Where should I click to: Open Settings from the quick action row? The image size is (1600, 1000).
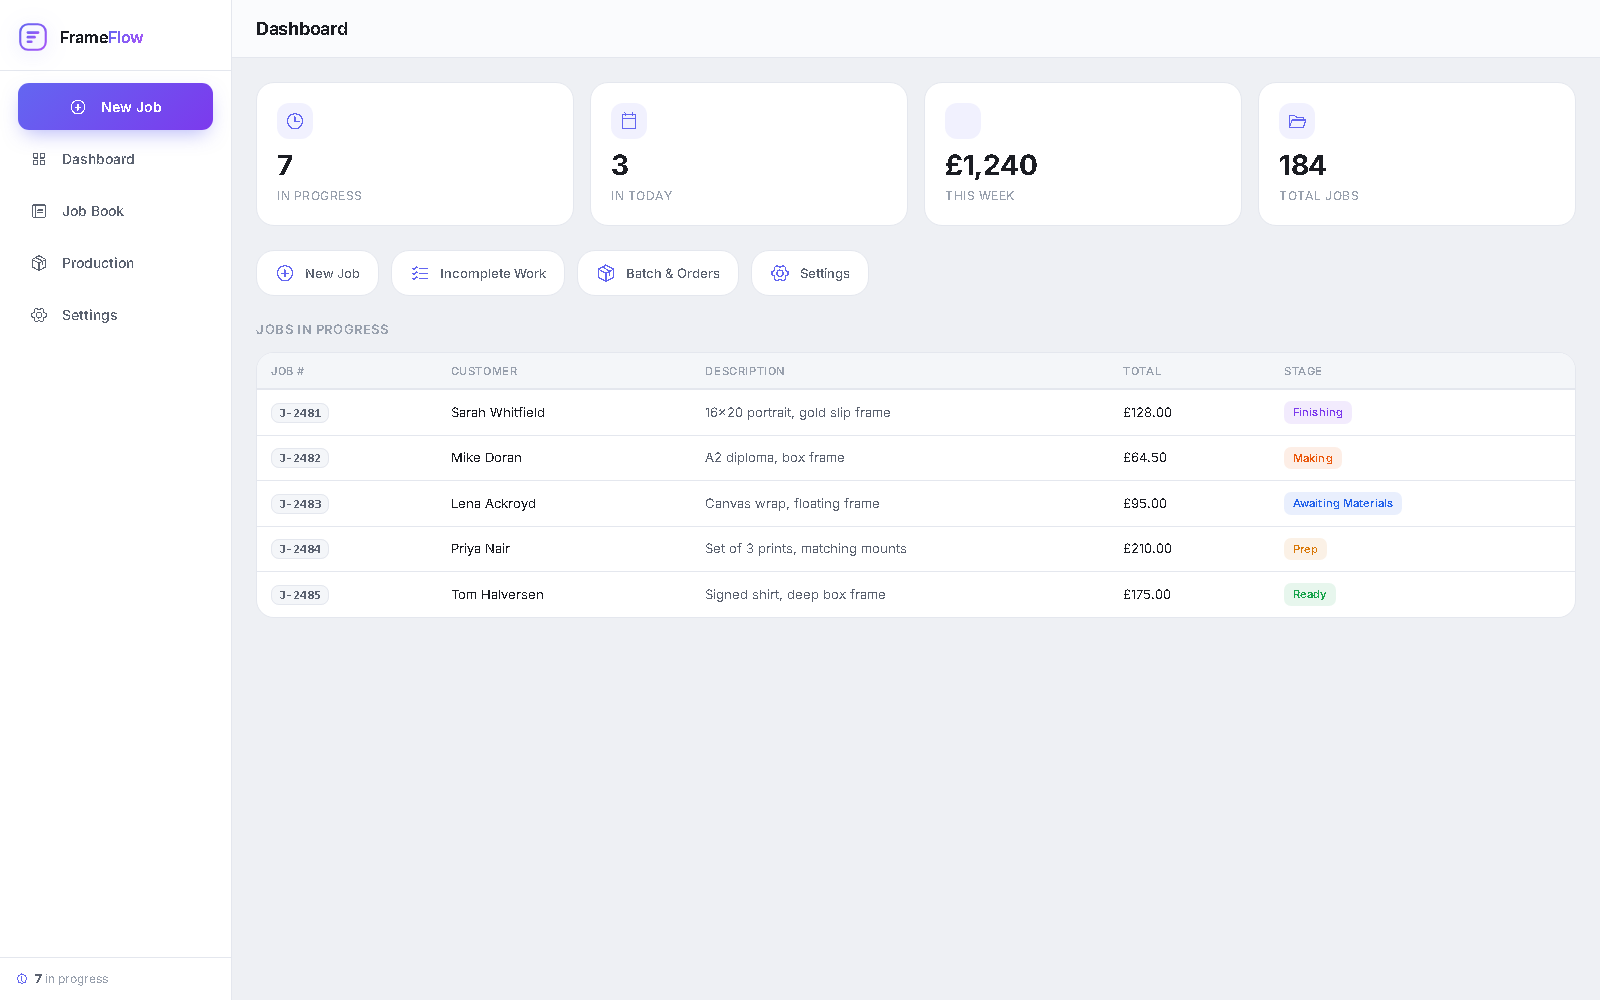pos(810,273)
